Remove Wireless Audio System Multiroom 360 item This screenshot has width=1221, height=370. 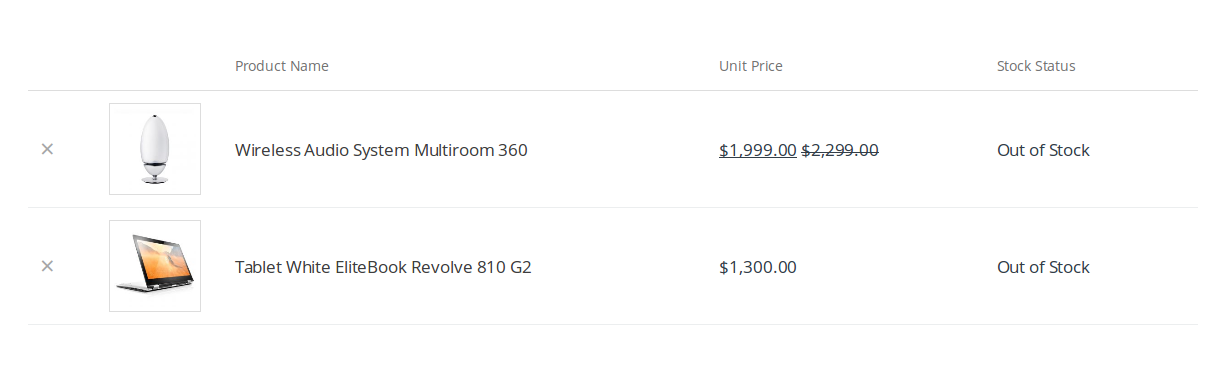click(x=47, y=149)
